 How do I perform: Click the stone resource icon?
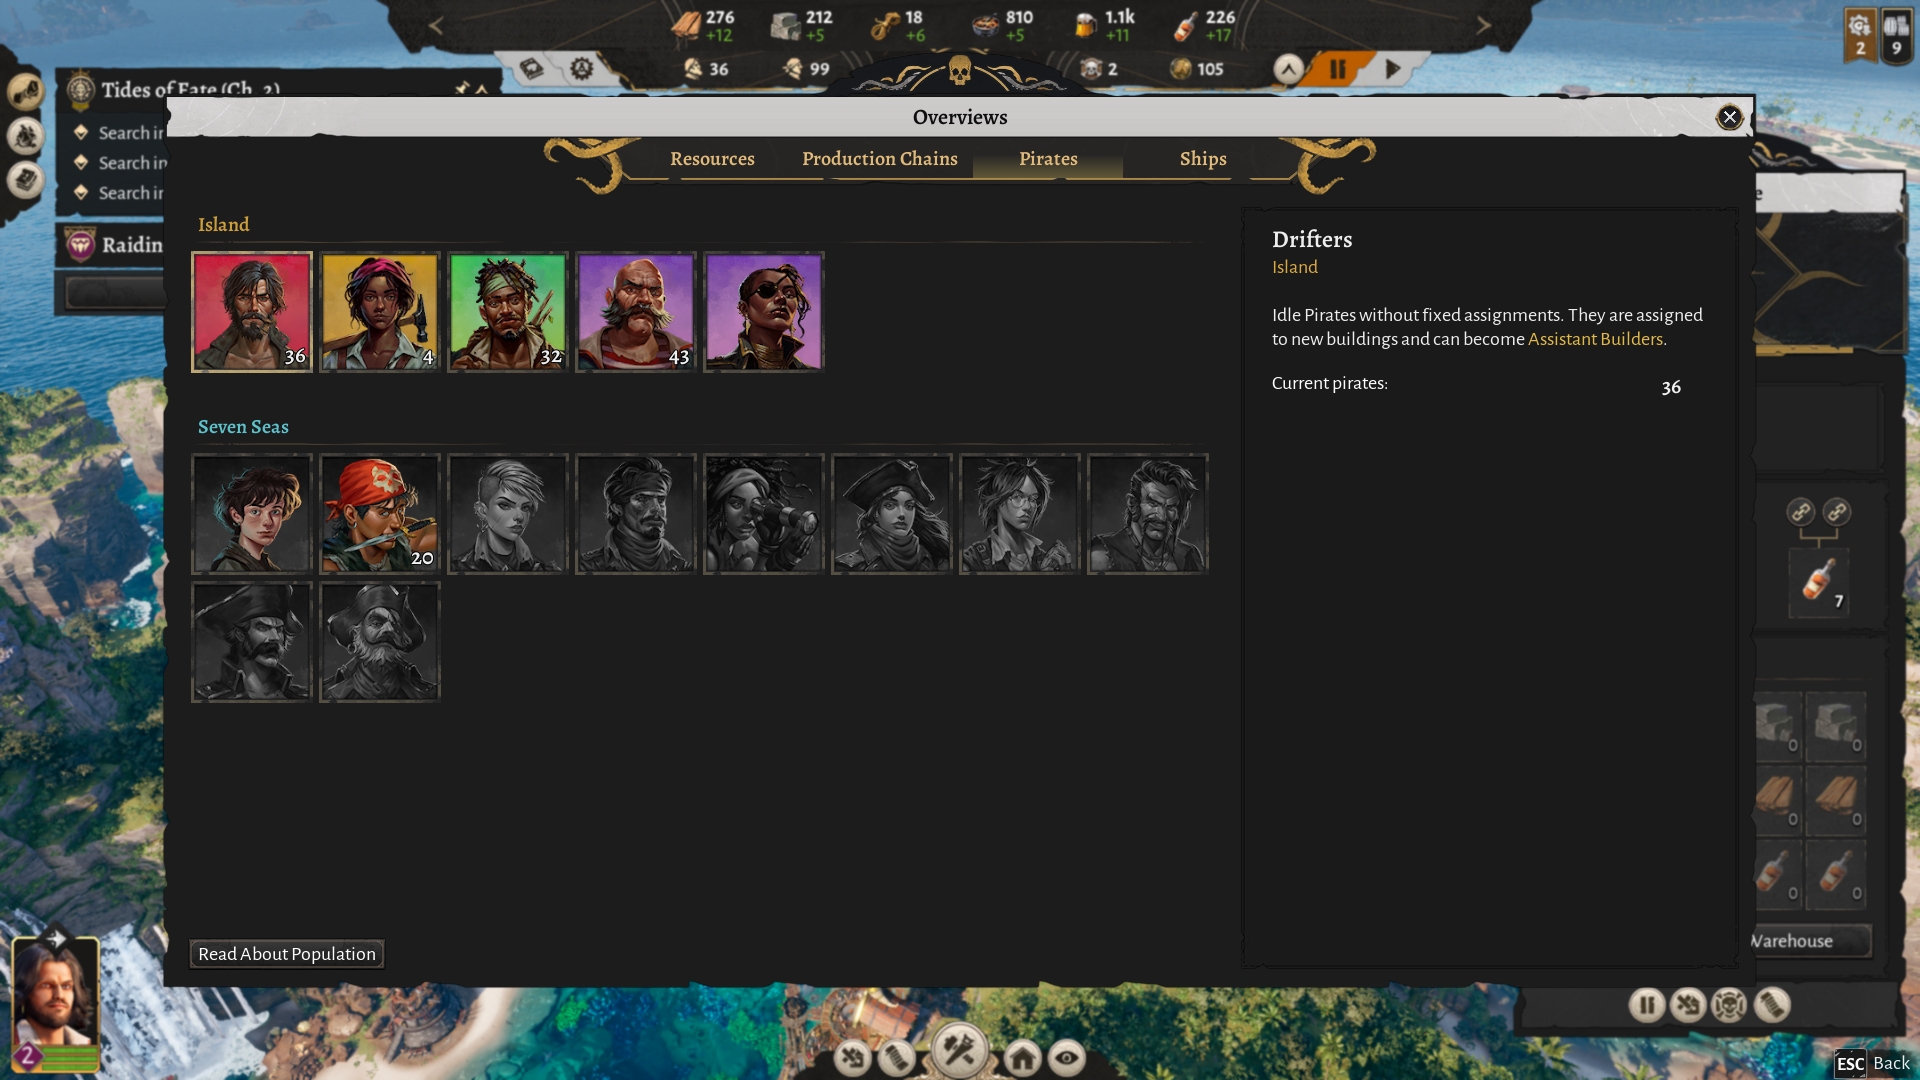point(786,25)
